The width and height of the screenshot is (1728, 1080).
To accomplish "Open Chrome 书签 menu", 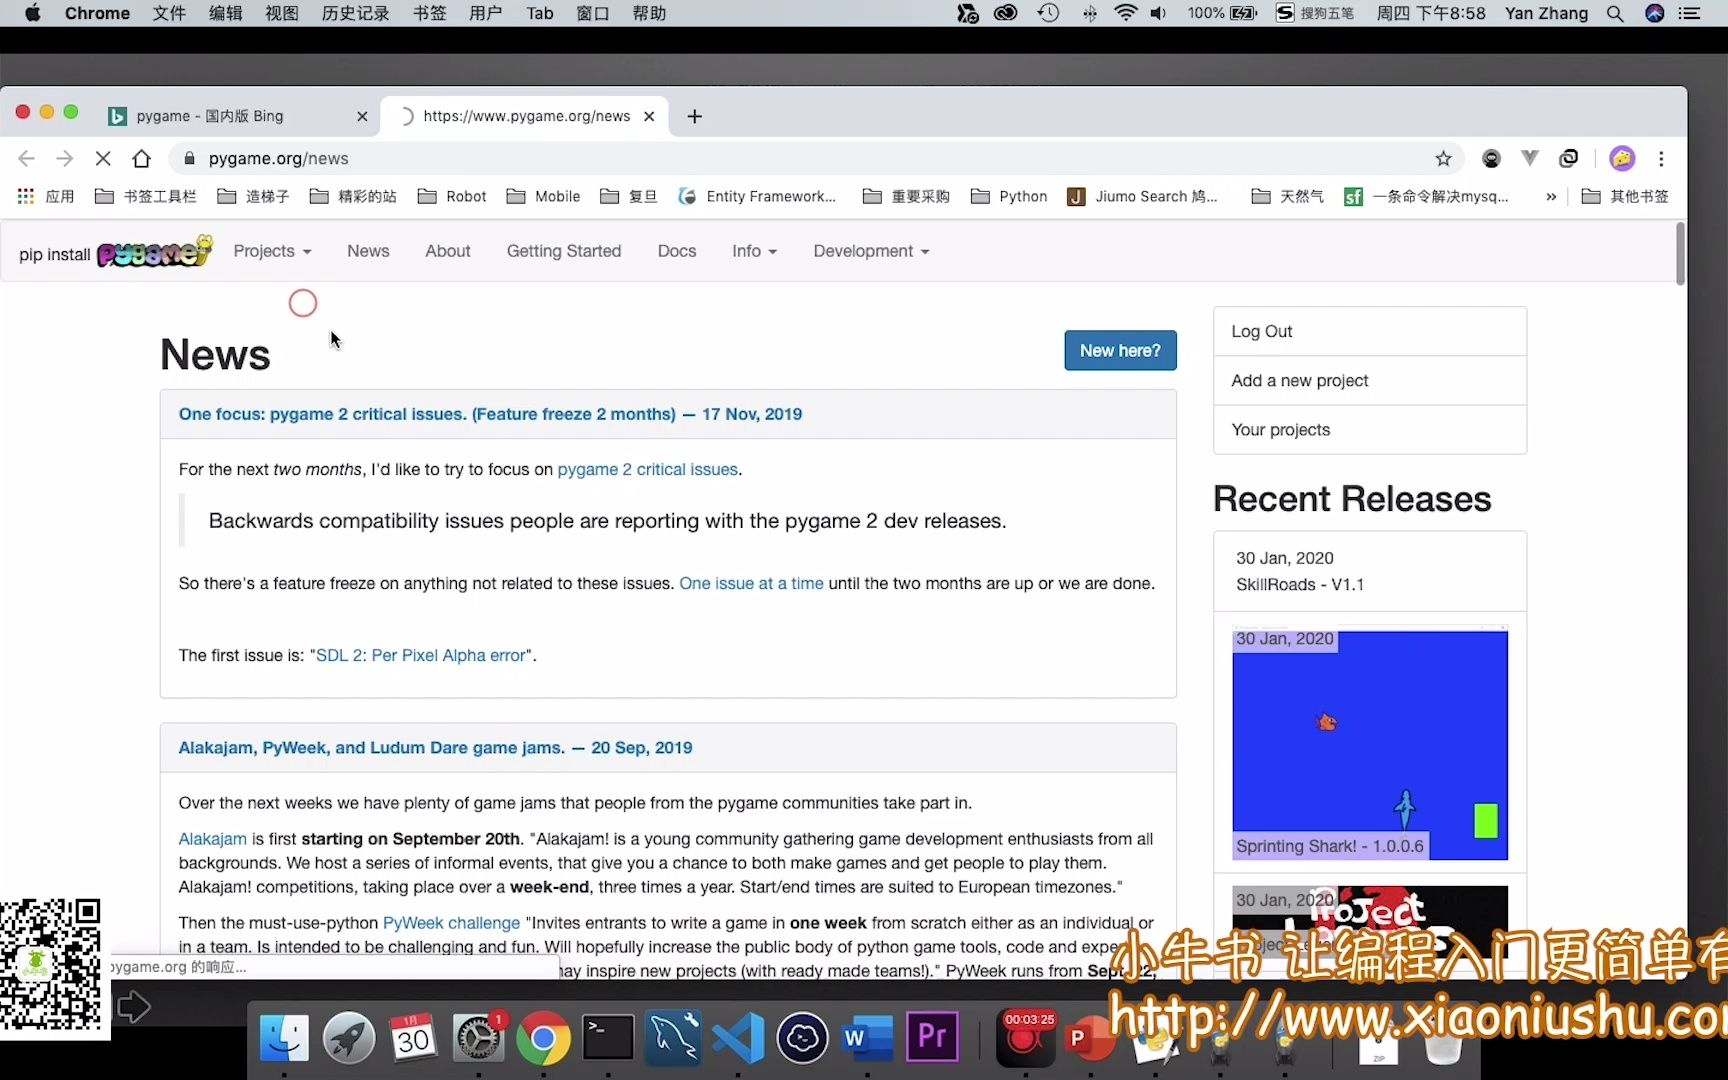I will (x=429, y=13).
